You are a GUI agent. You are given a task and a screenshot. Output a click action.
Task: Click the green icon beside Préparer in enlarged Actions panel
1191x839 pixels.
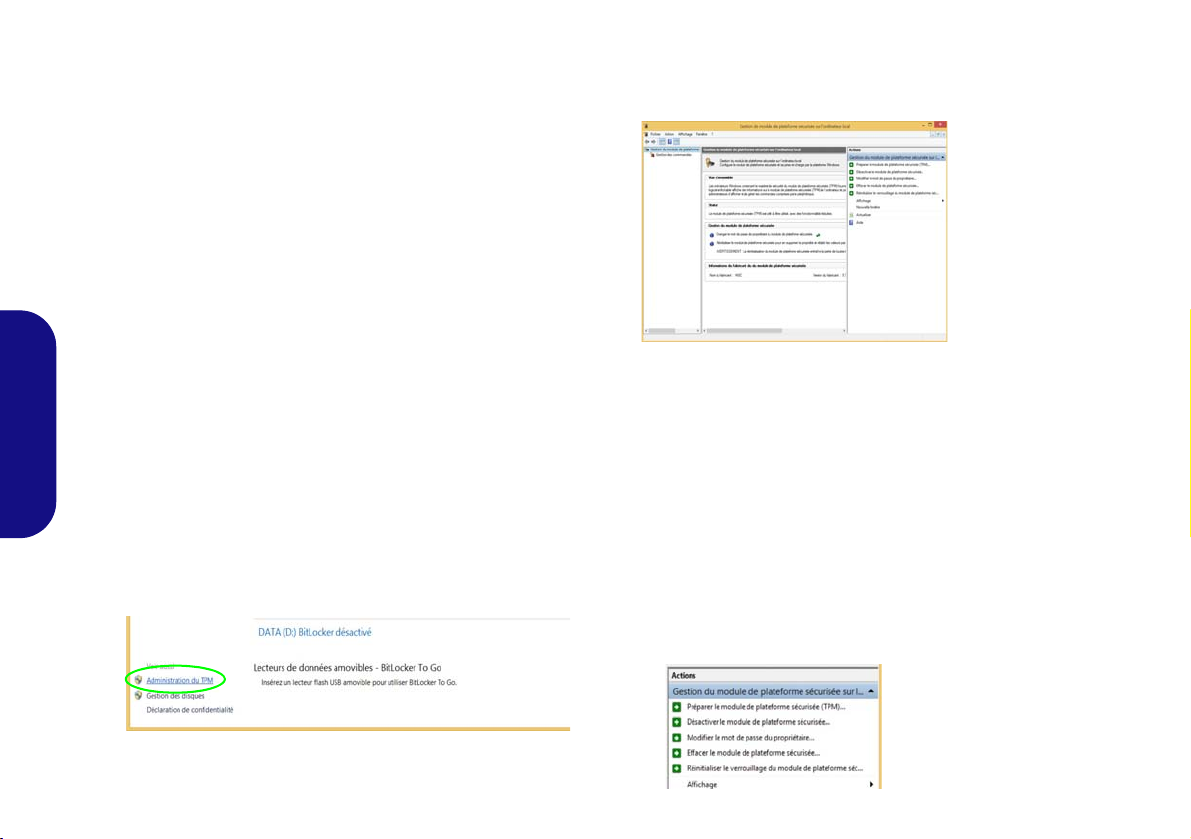(677, 707)
